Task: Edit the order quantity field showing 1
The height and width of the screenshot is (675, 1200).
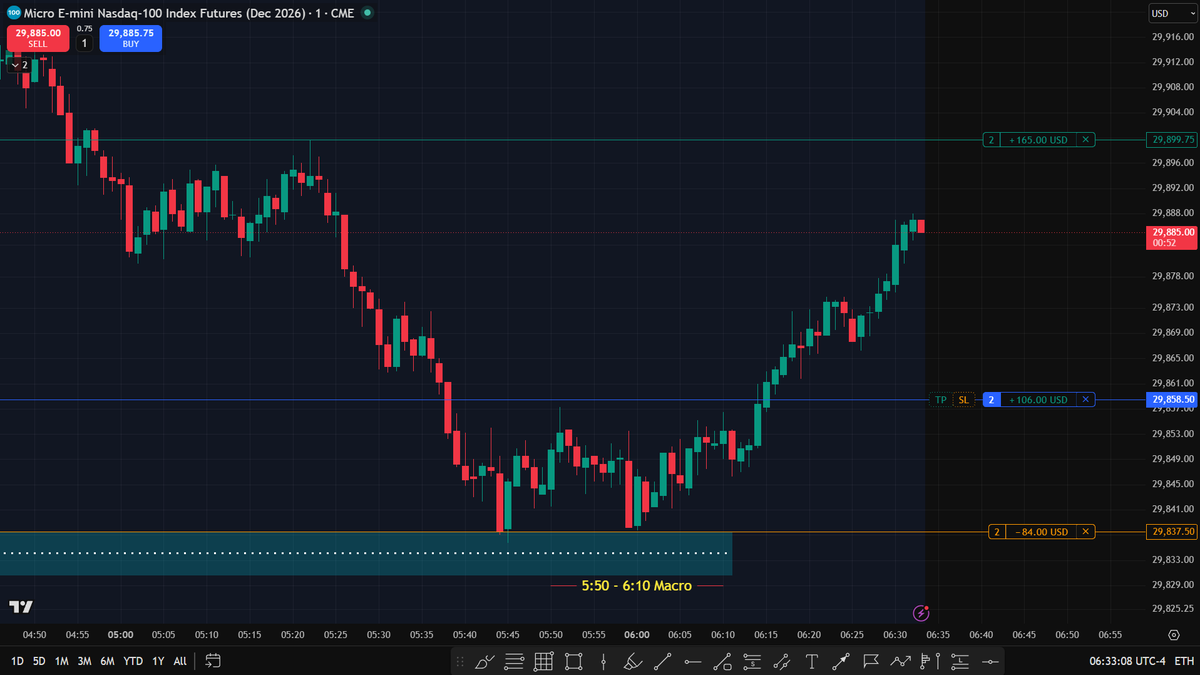Action: point(84,43)
